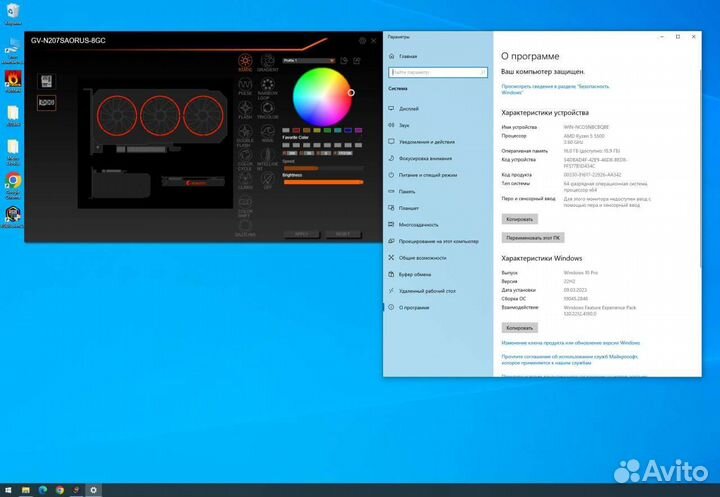720x497 pixels.
Task: Open RGB Fusion settings gear
Action: coord(362,40)
